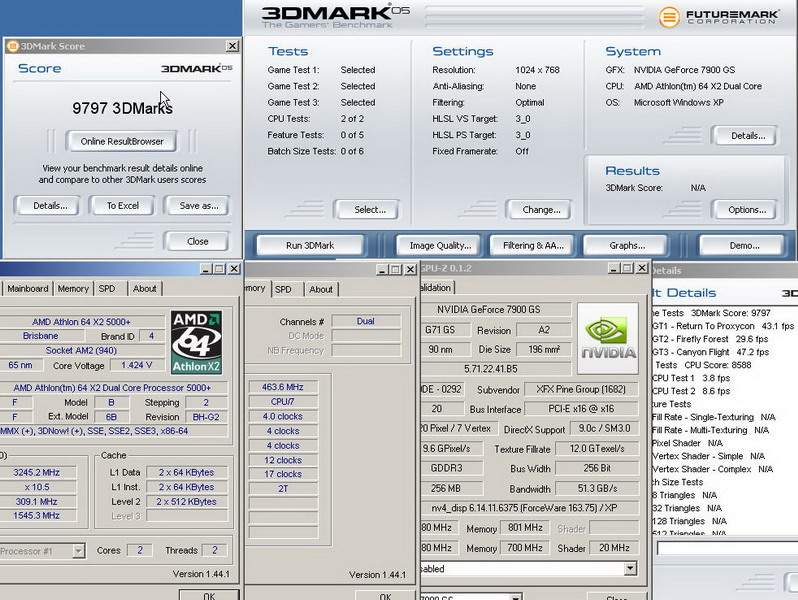
Task: Click the Level 2 cache 2 x 512 KBytes value
Action: pyautogui.click(x=186, y=501)
